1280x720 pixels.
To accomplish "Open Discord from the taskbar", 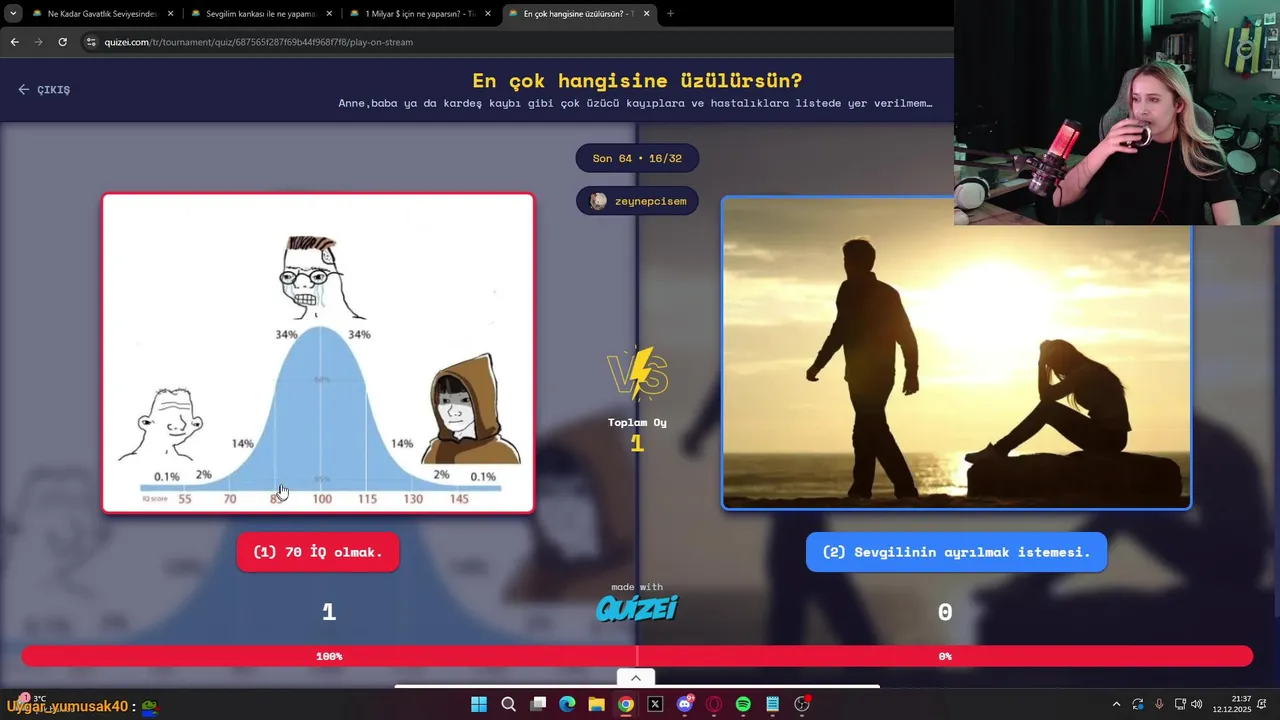I will pos(685,704).
